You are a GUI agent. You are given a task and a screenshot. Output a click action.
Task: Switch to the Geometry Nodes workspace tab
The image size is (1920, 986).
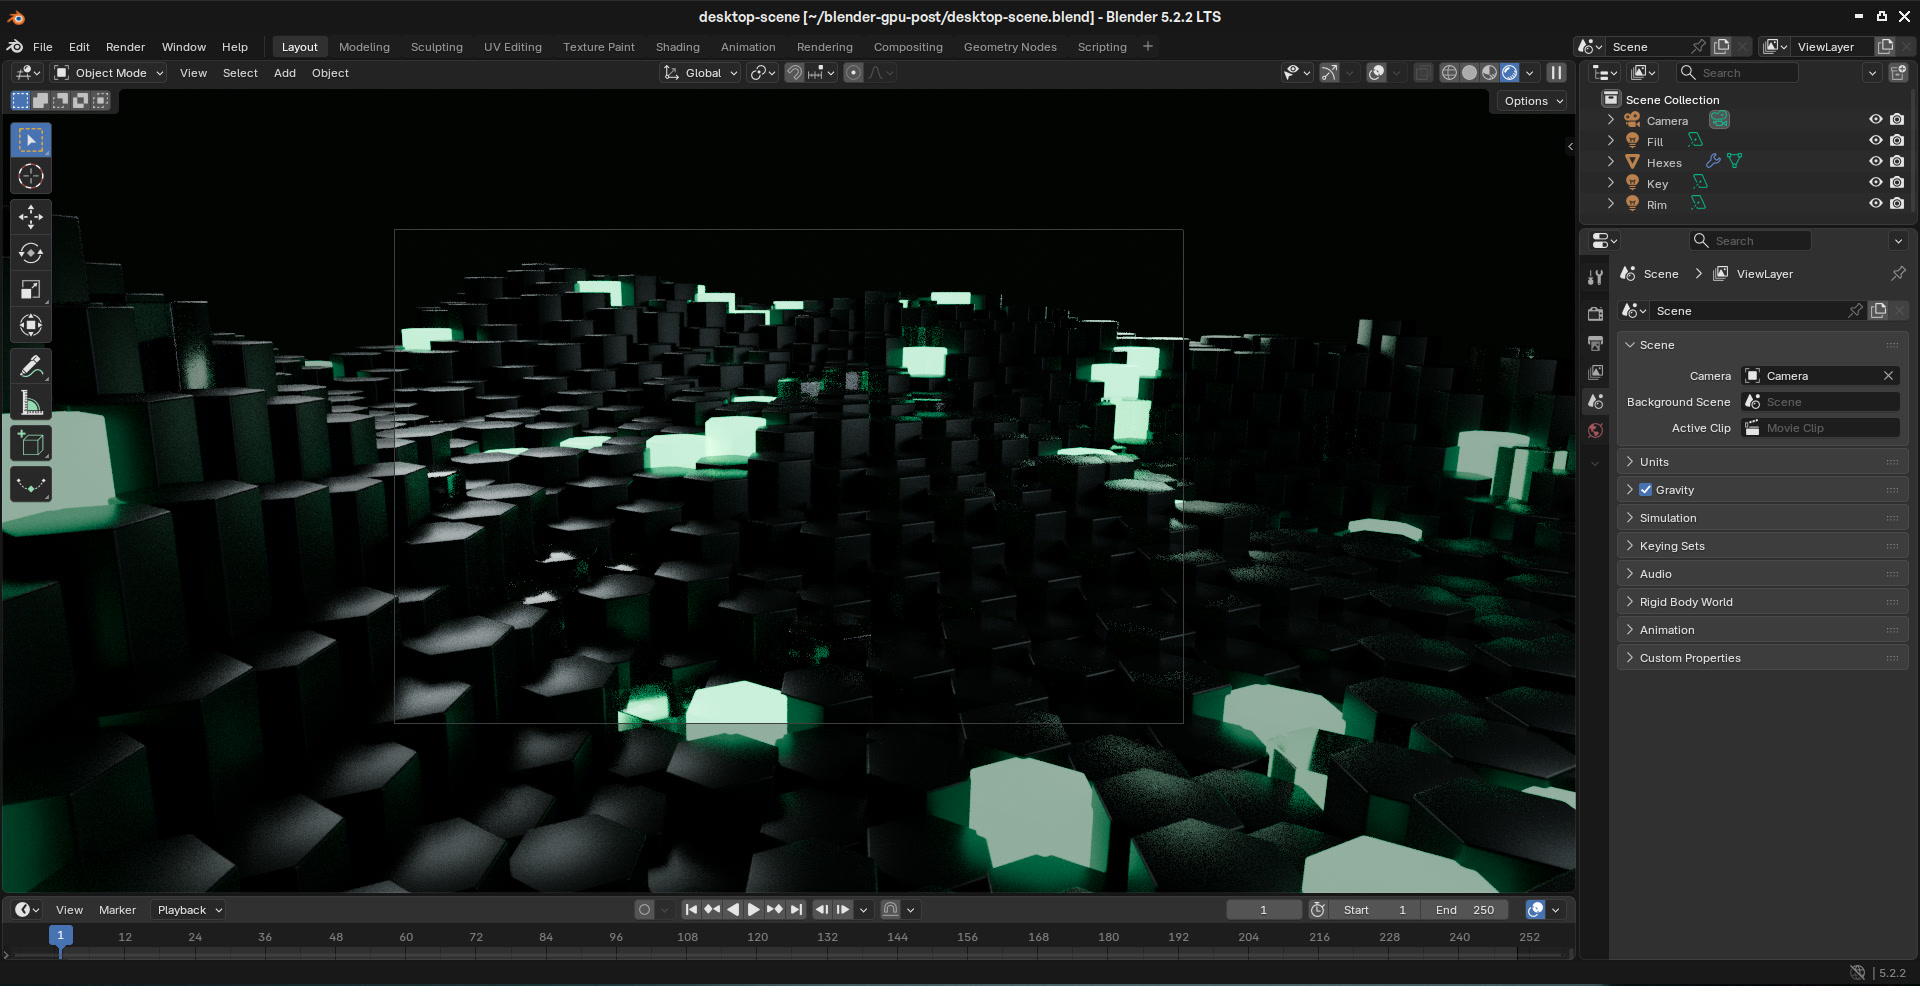pyautogui.click(x=1010, y=47)
